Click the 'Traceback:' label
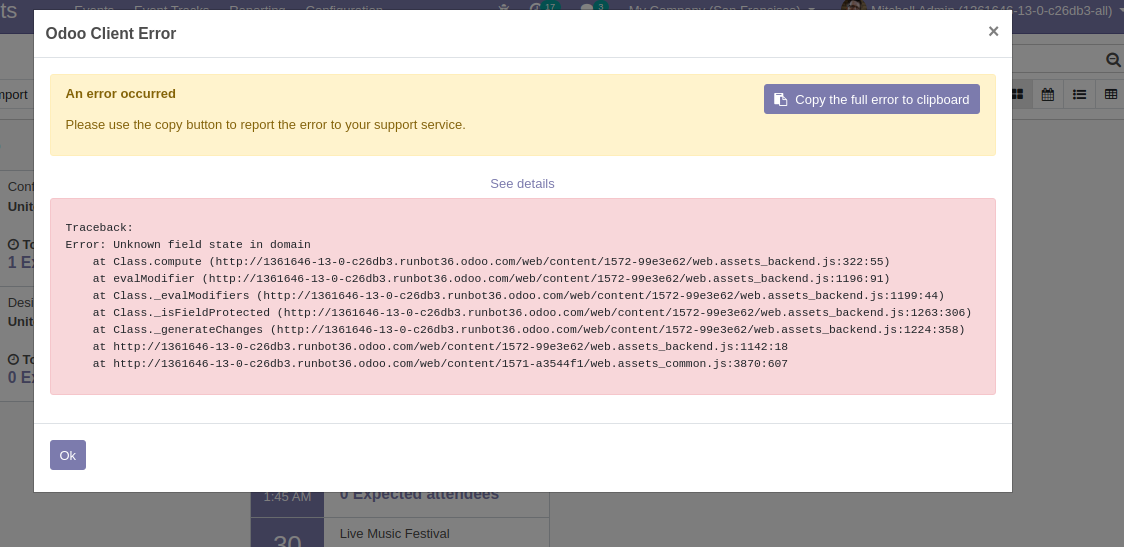Viewport: 1124px width, 547px height. 99,227
